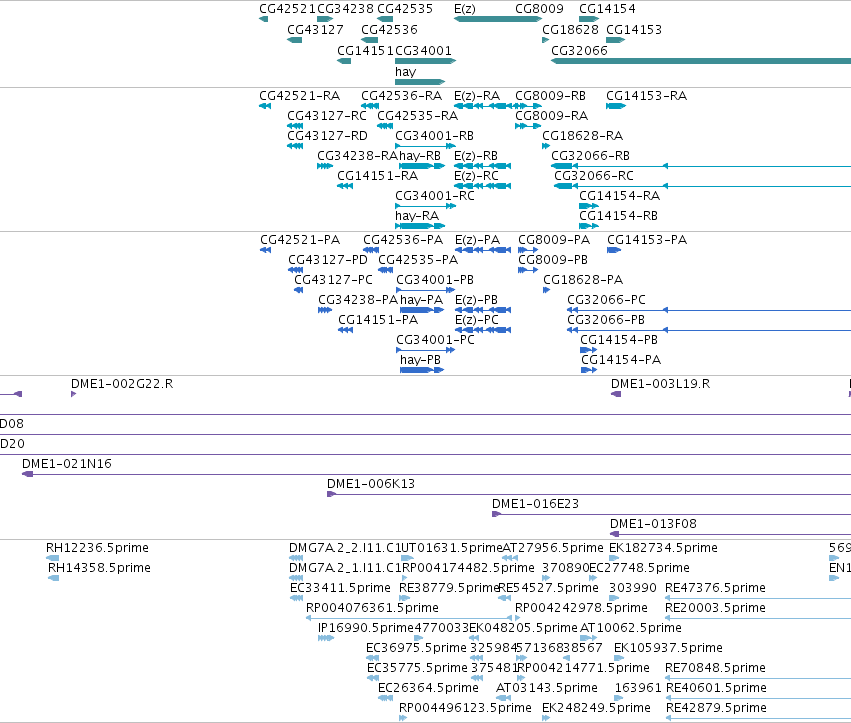The height and width of the screenshot is (723, 851).
Task: Select transcript CG14153-RA
Action: (x=646, y=96)
